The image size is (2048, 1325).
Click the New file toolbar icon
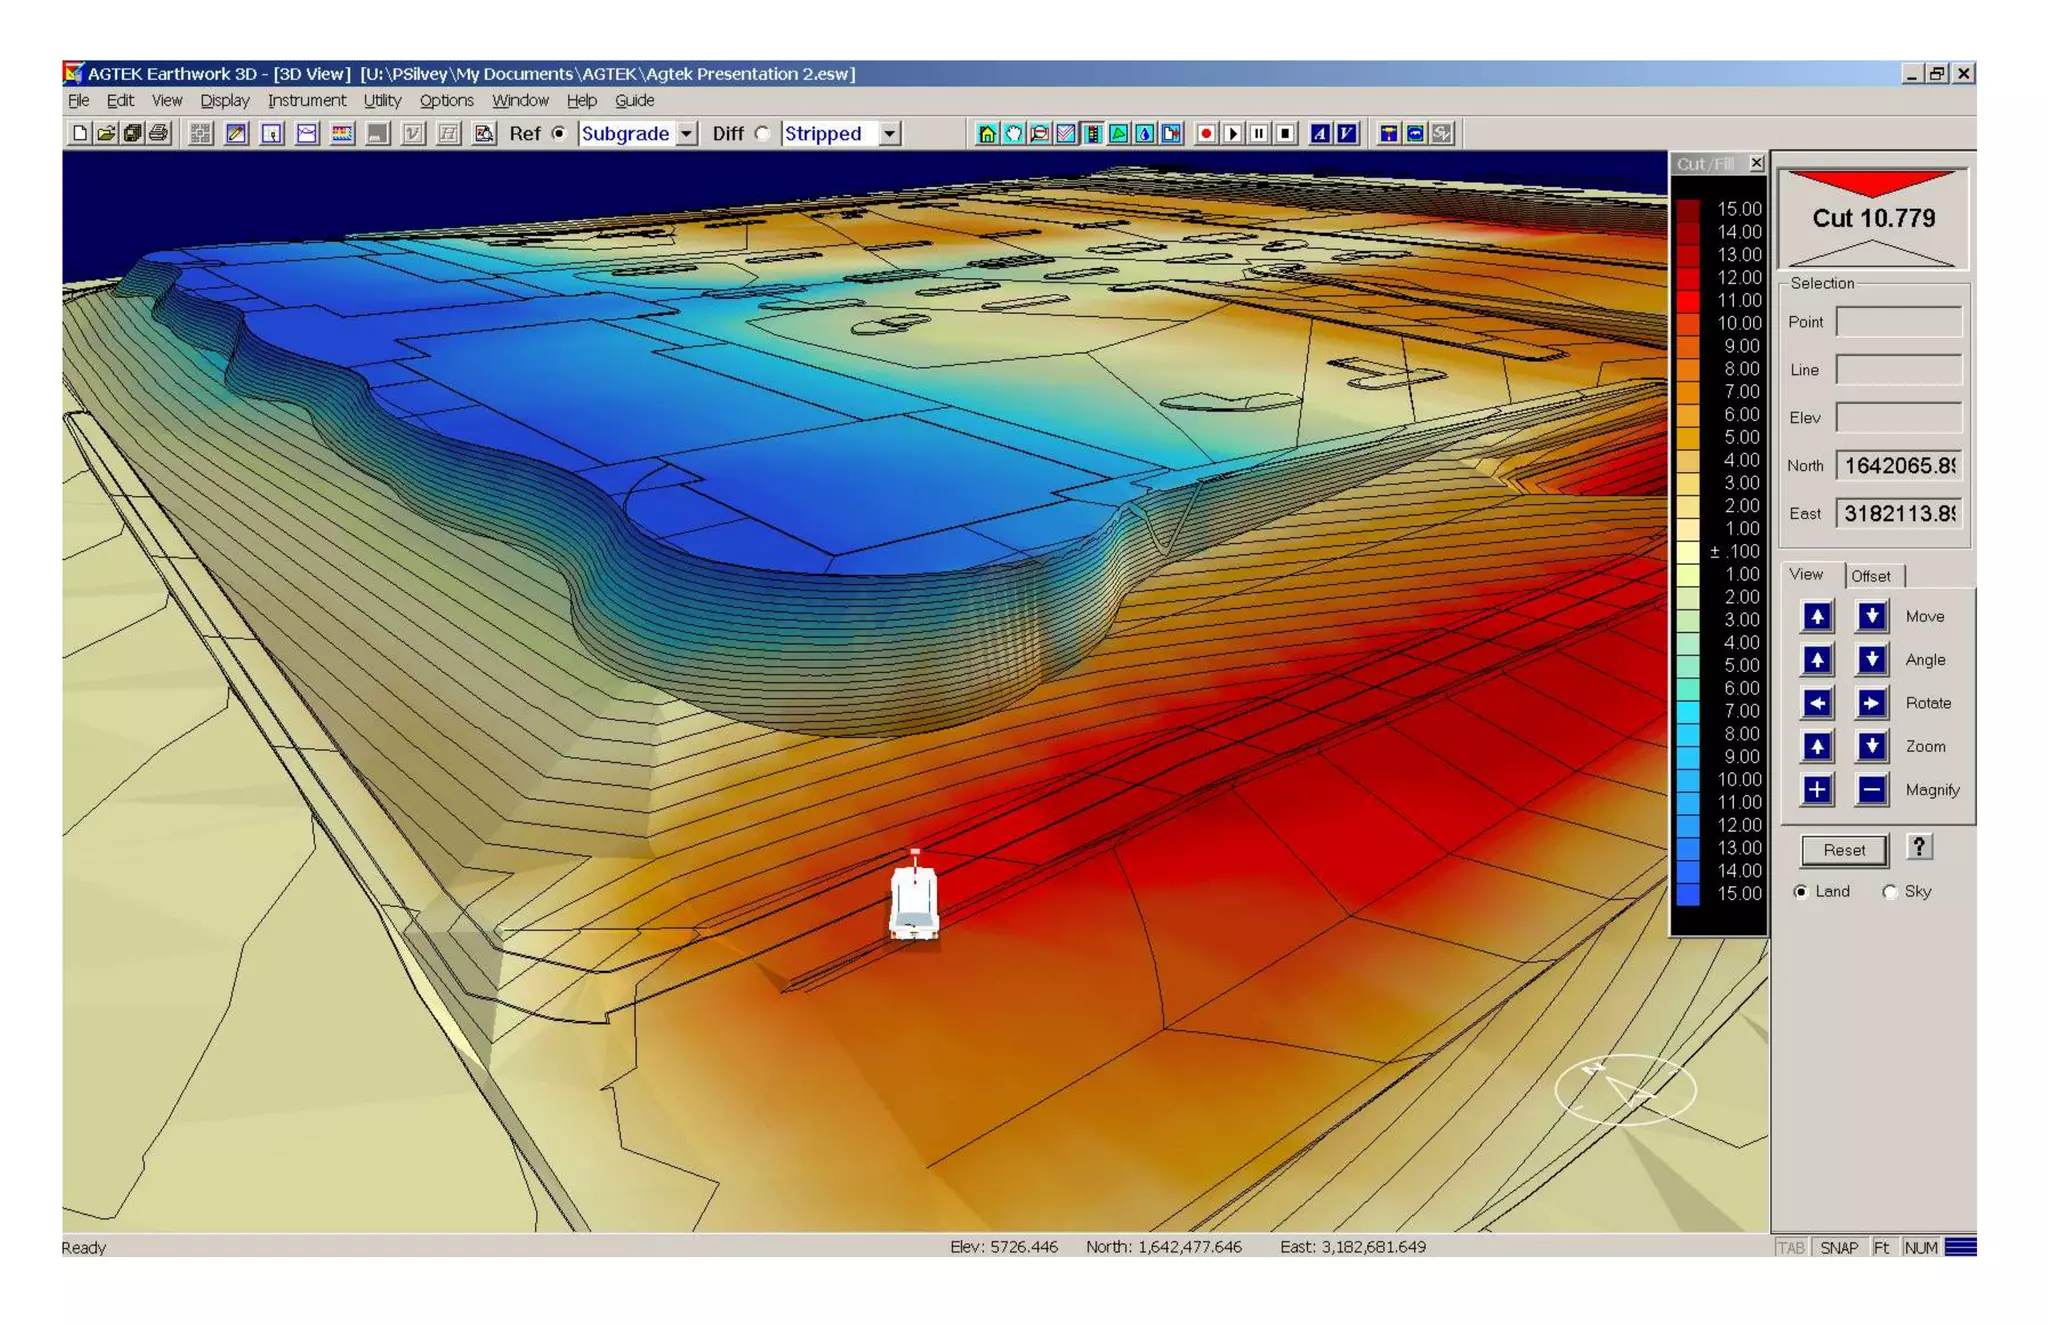[x=80, y=133]
